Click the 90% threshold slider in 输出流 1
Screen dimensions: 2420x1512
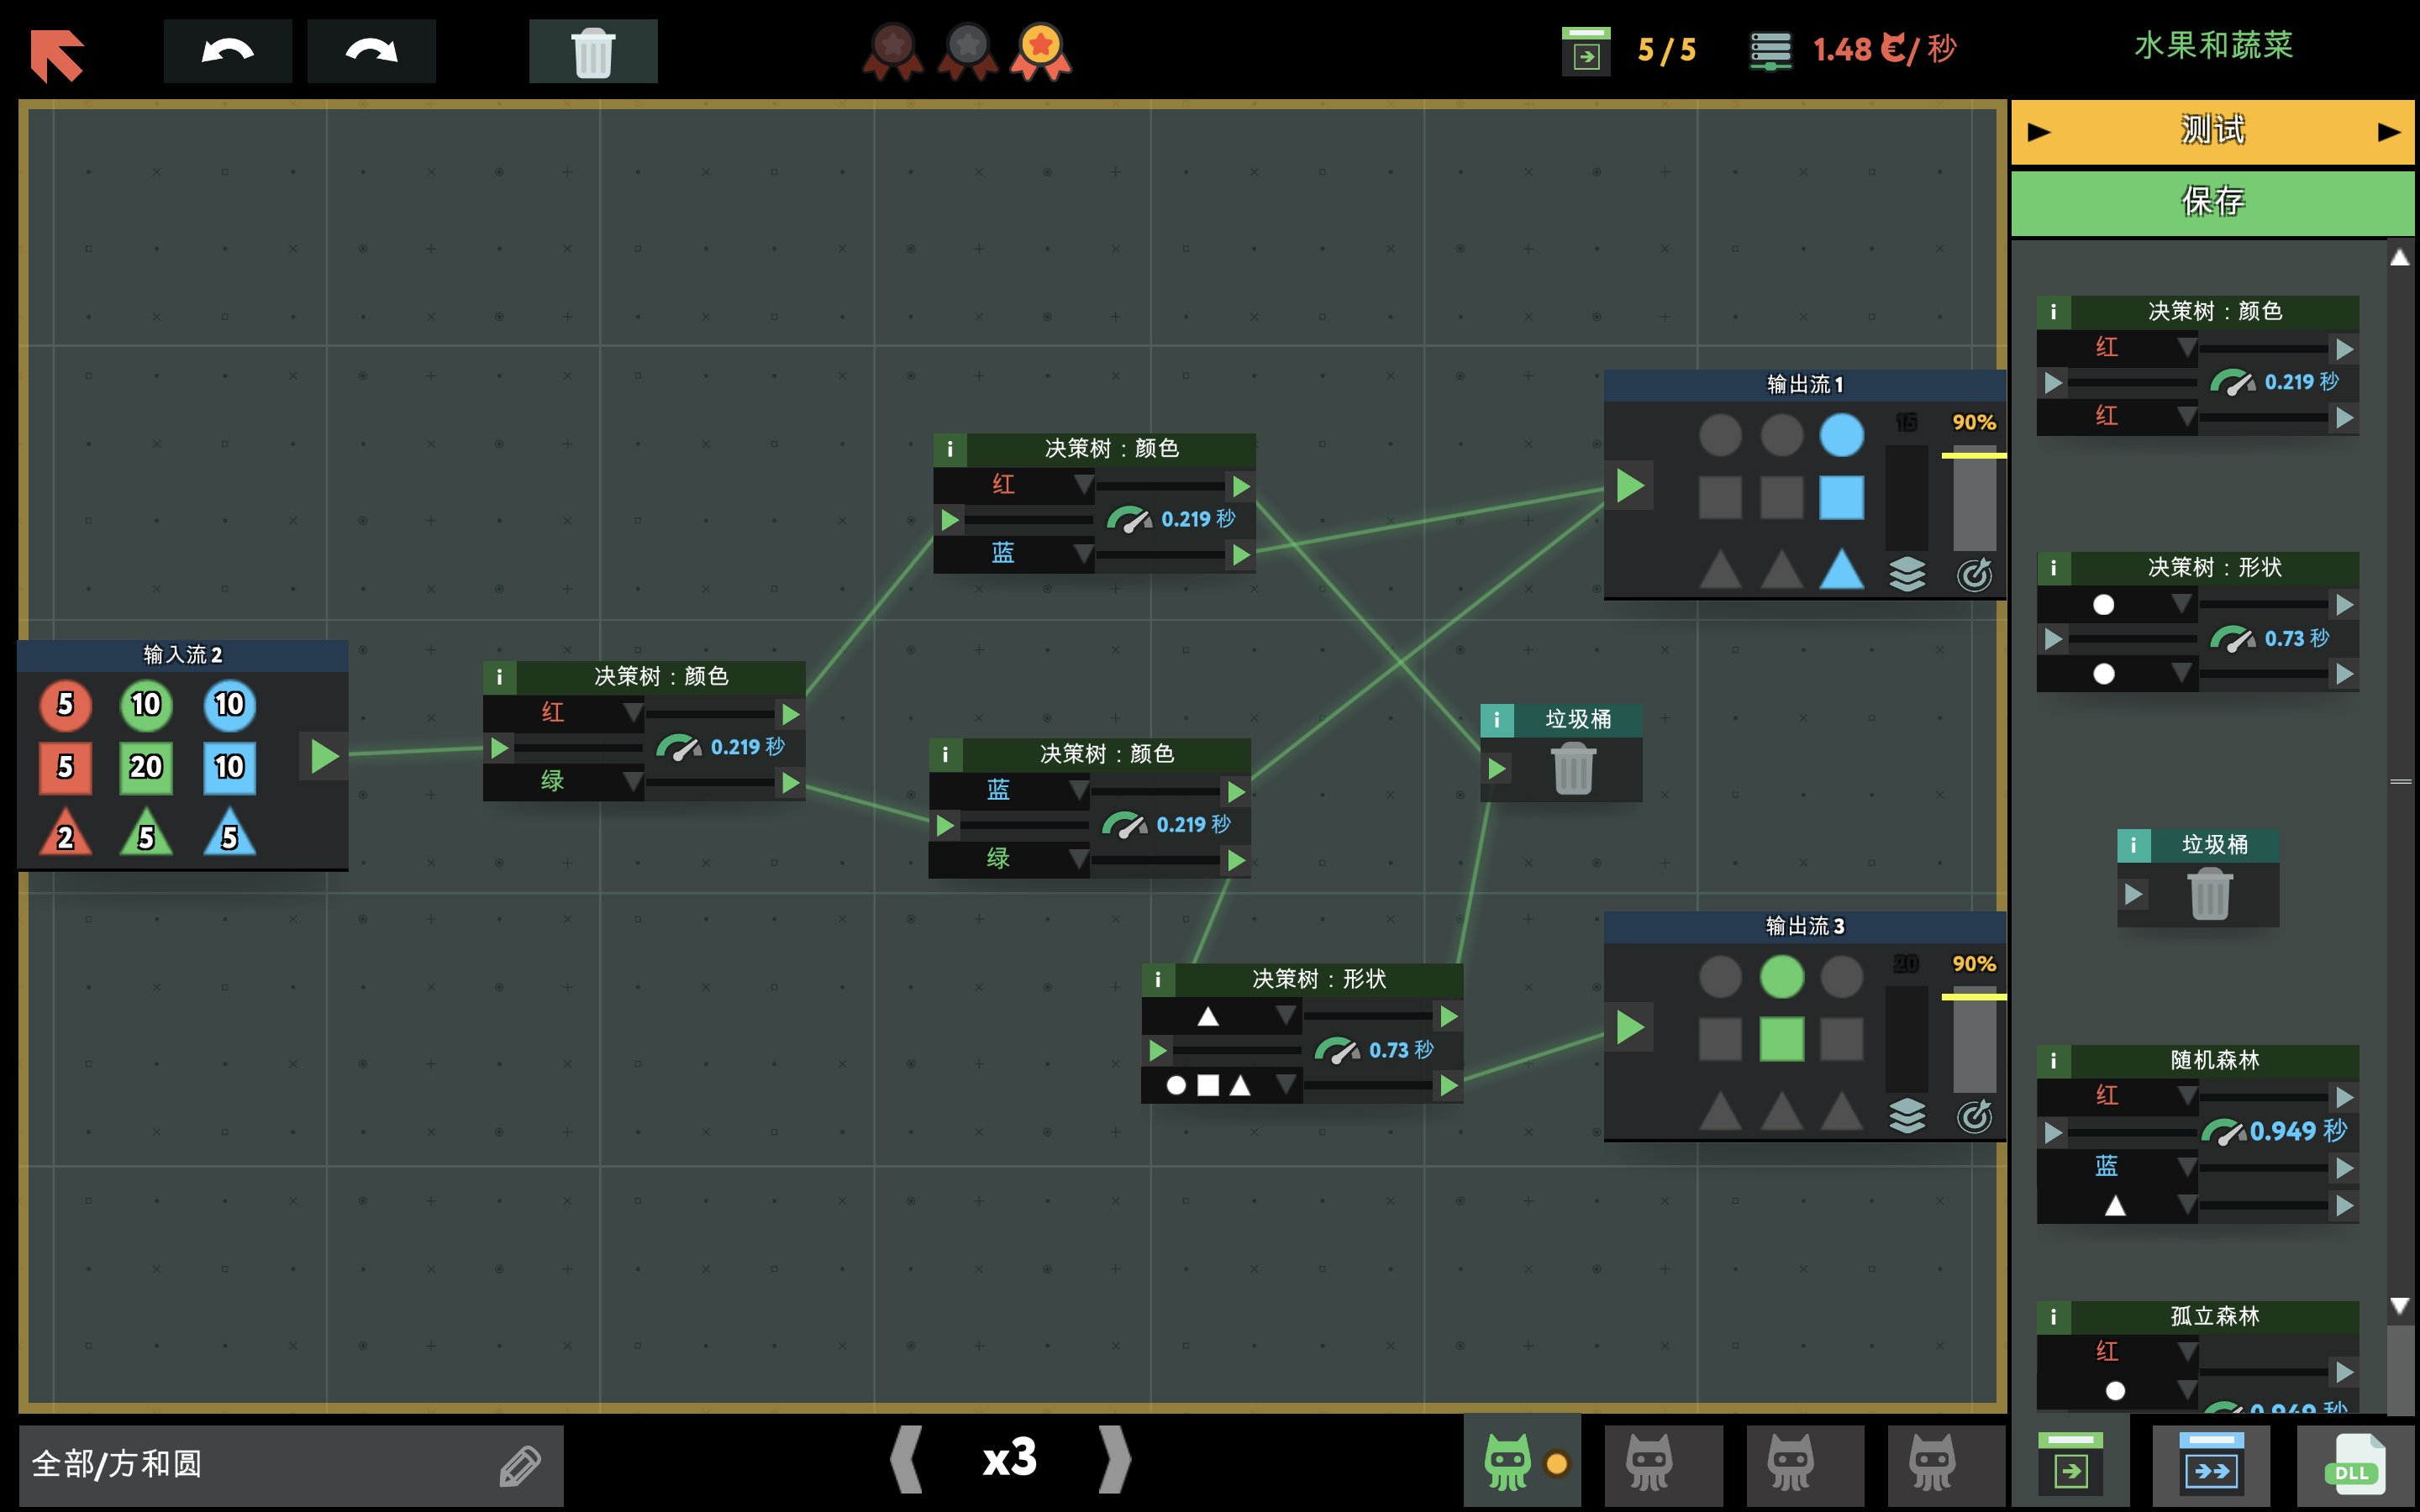coord(1973,456)
